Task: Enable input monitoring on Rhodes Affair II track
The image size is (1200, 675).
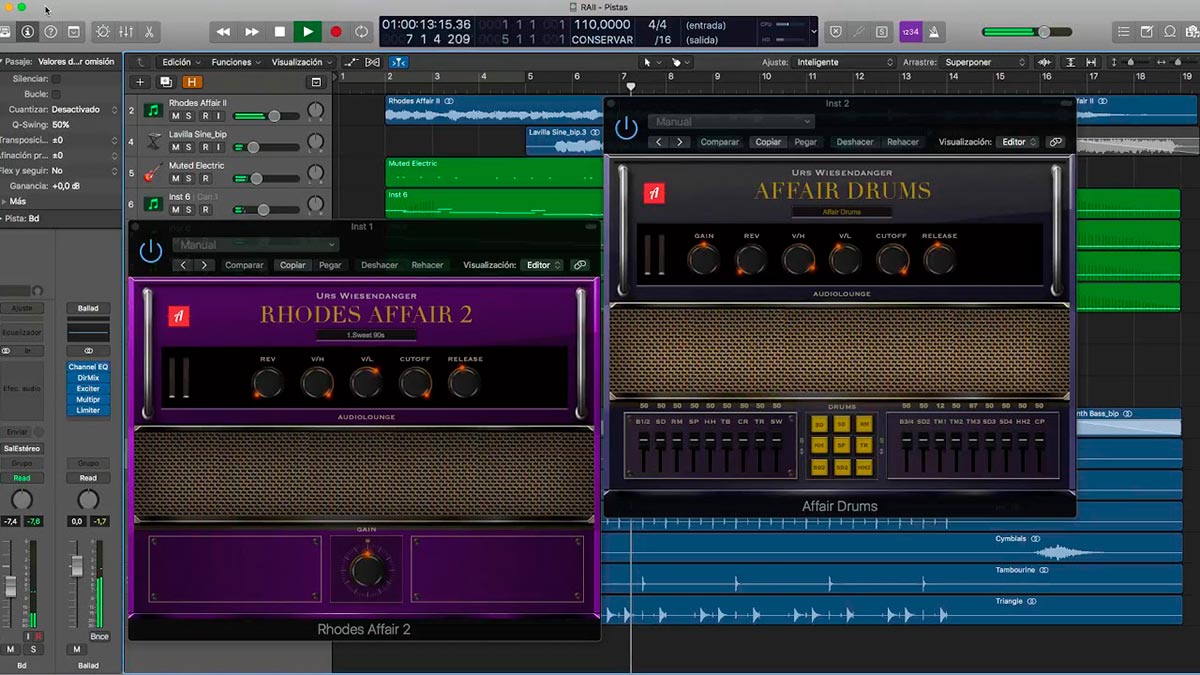Action: point(217,116)
